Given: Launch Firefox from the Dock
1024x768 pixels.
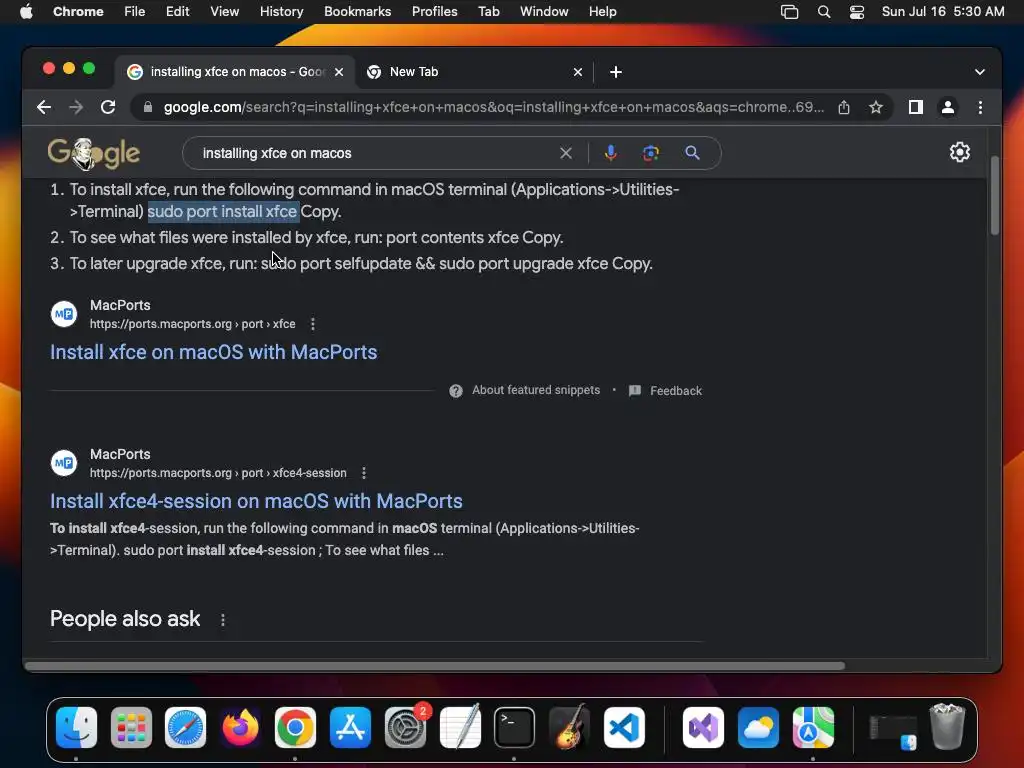Looking at the screenshot, I should click(240, 727).
